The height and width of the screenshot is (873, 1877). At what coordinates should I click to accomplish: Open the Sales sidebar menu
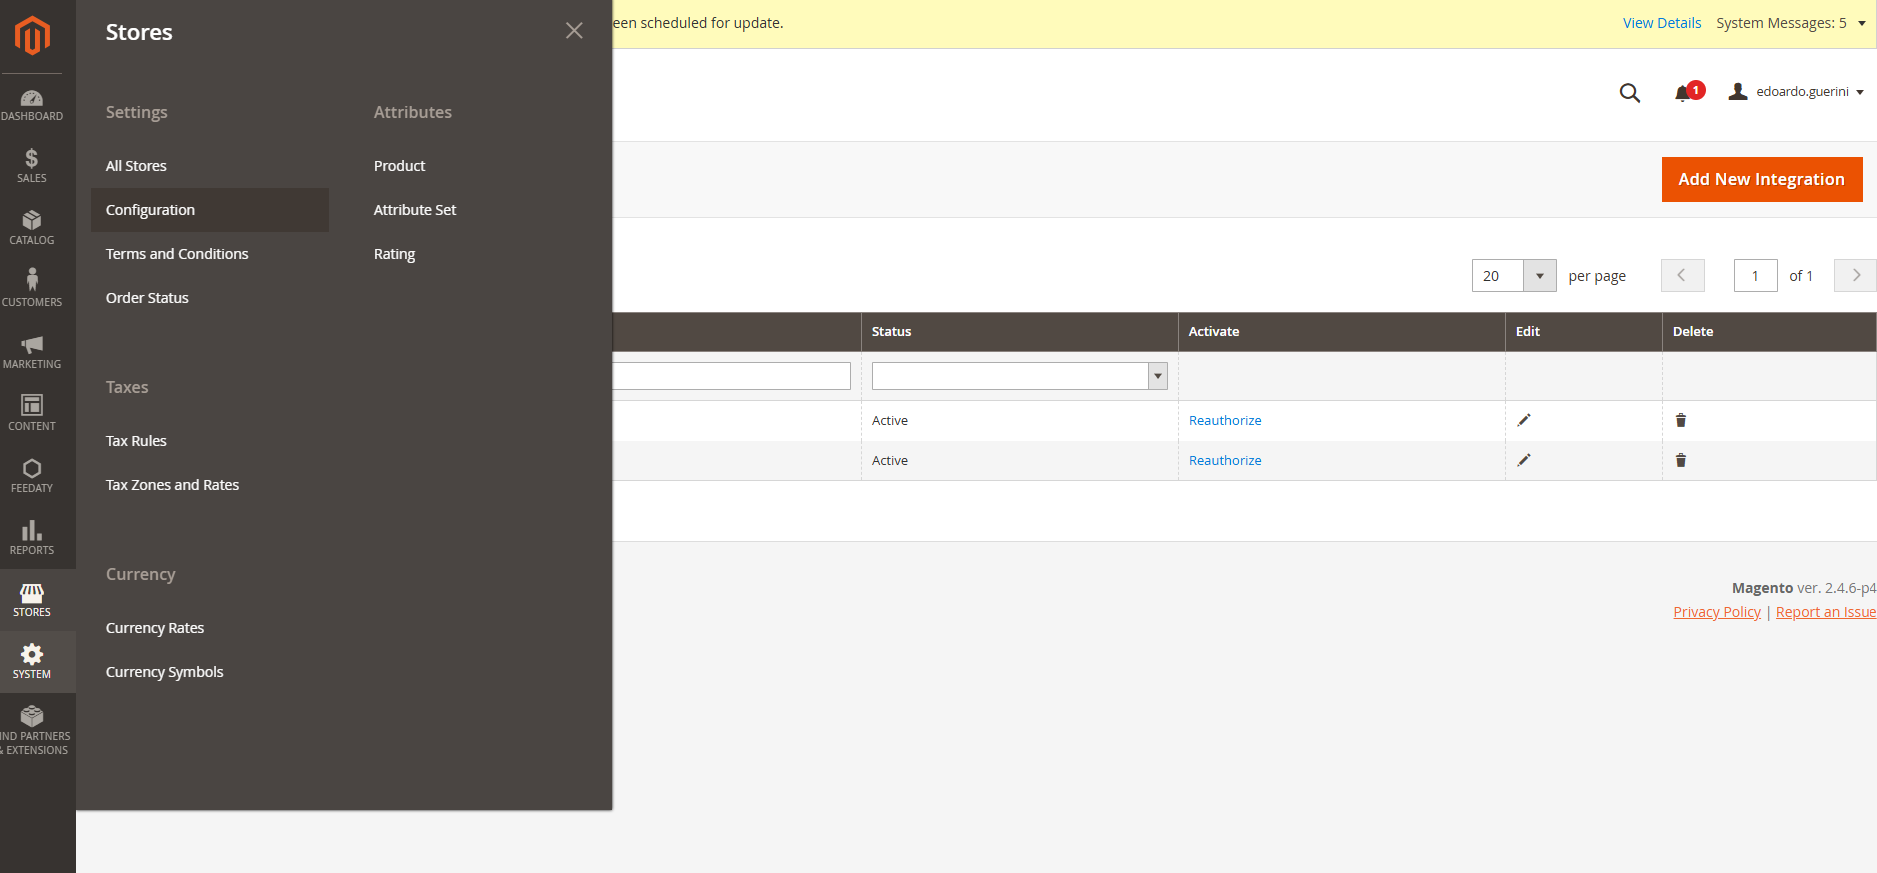32,166
